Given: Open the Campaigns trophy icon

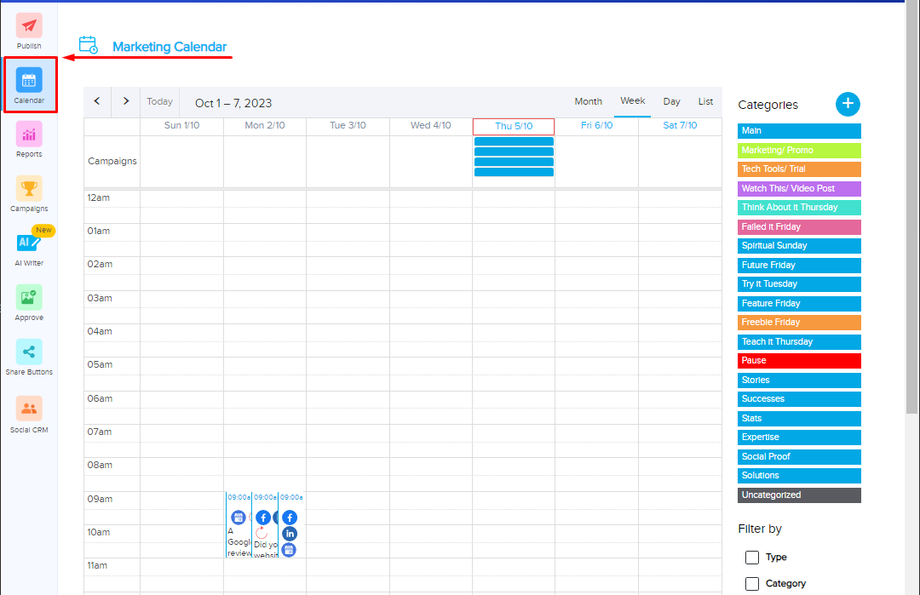Looking at the screenshot, I should pyautogui.click(x=29, y=189).
